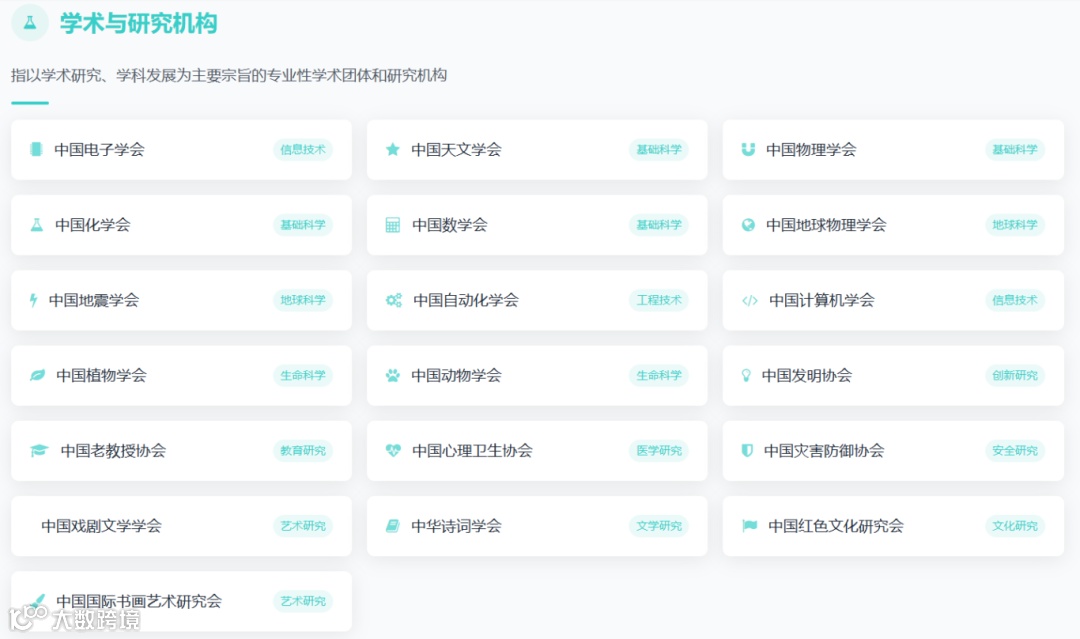Image resolution: width=1080 pixels, height=639 pixels.
Task: Click 工程技术 tag on 中国自动化学会 card
Action: [658, 300]
